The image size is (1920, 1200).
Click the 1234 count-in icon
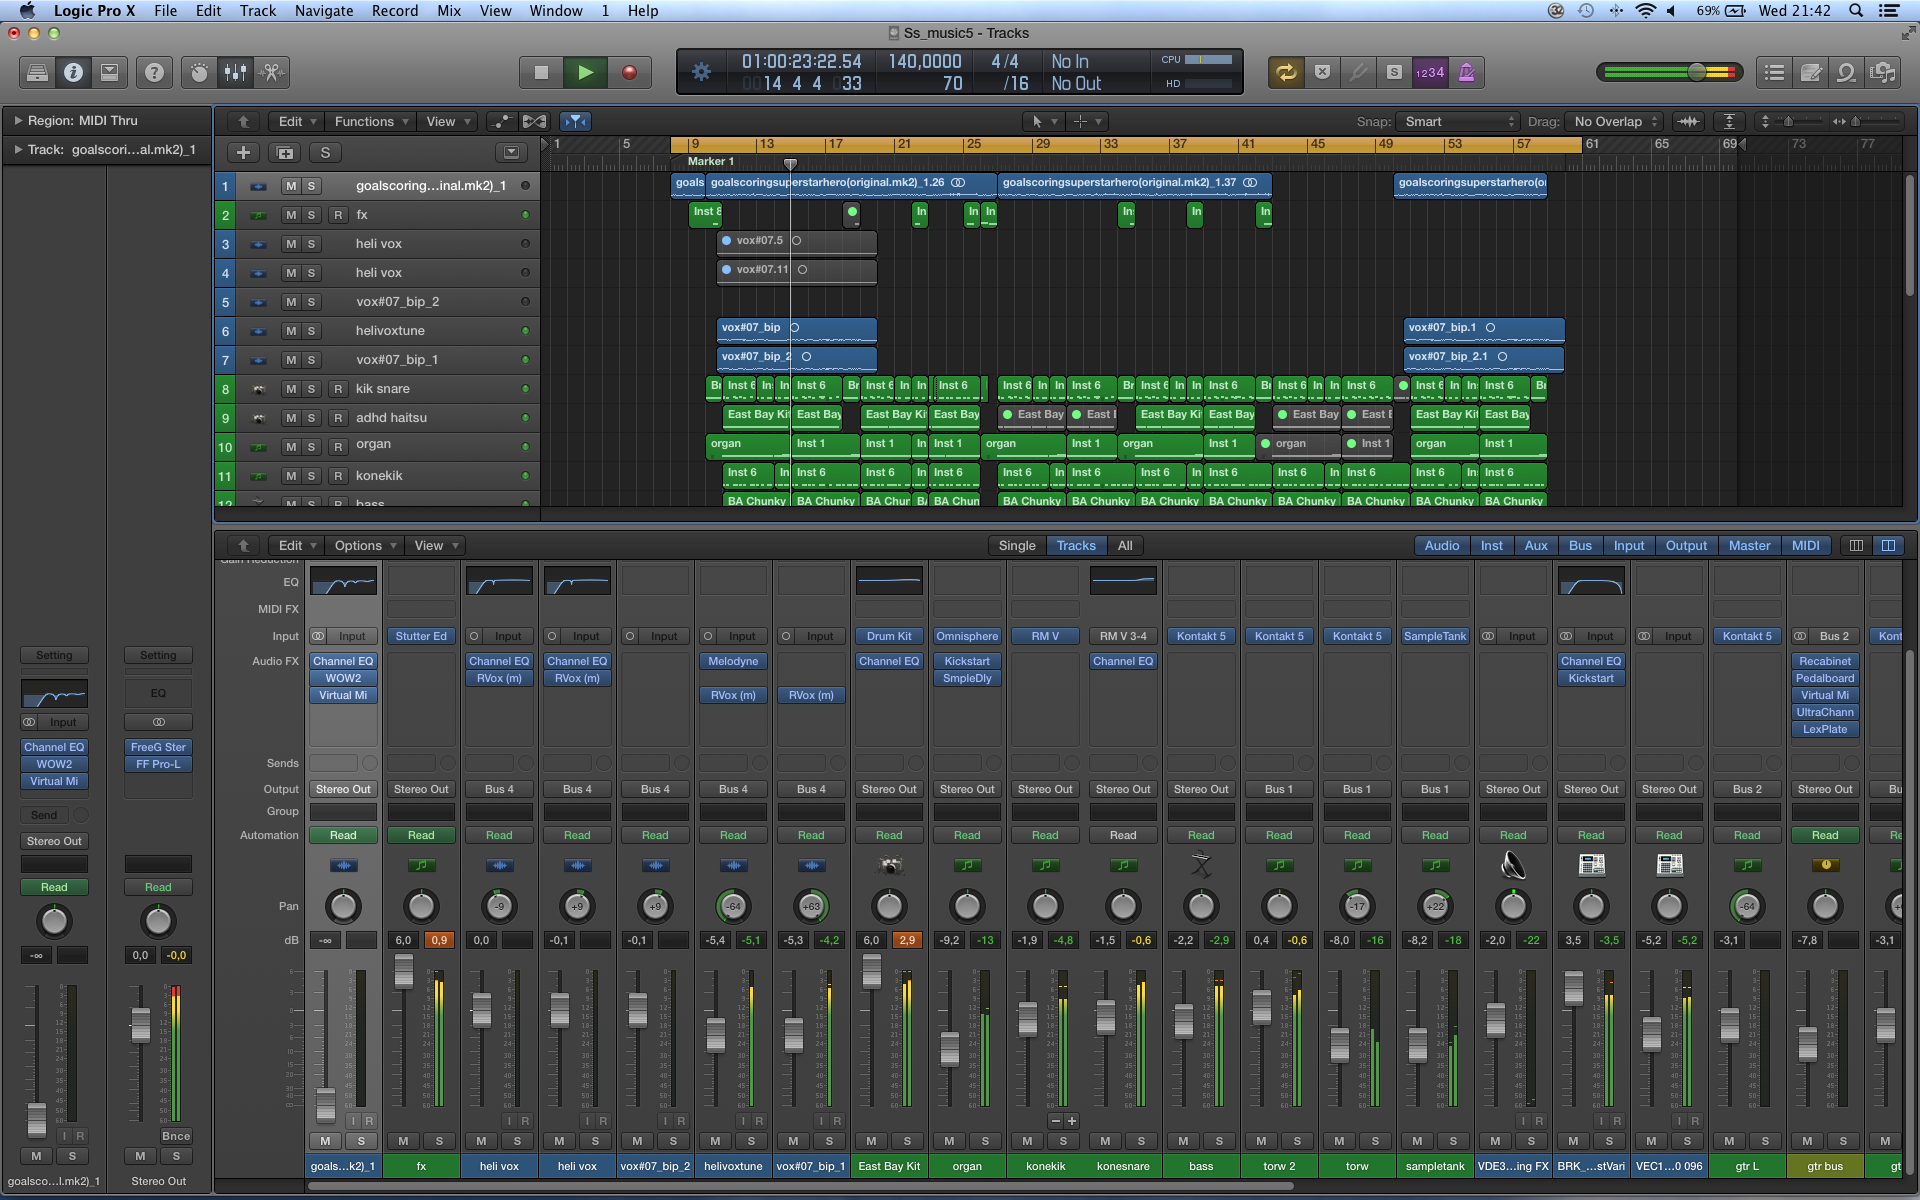point(1429,72)
